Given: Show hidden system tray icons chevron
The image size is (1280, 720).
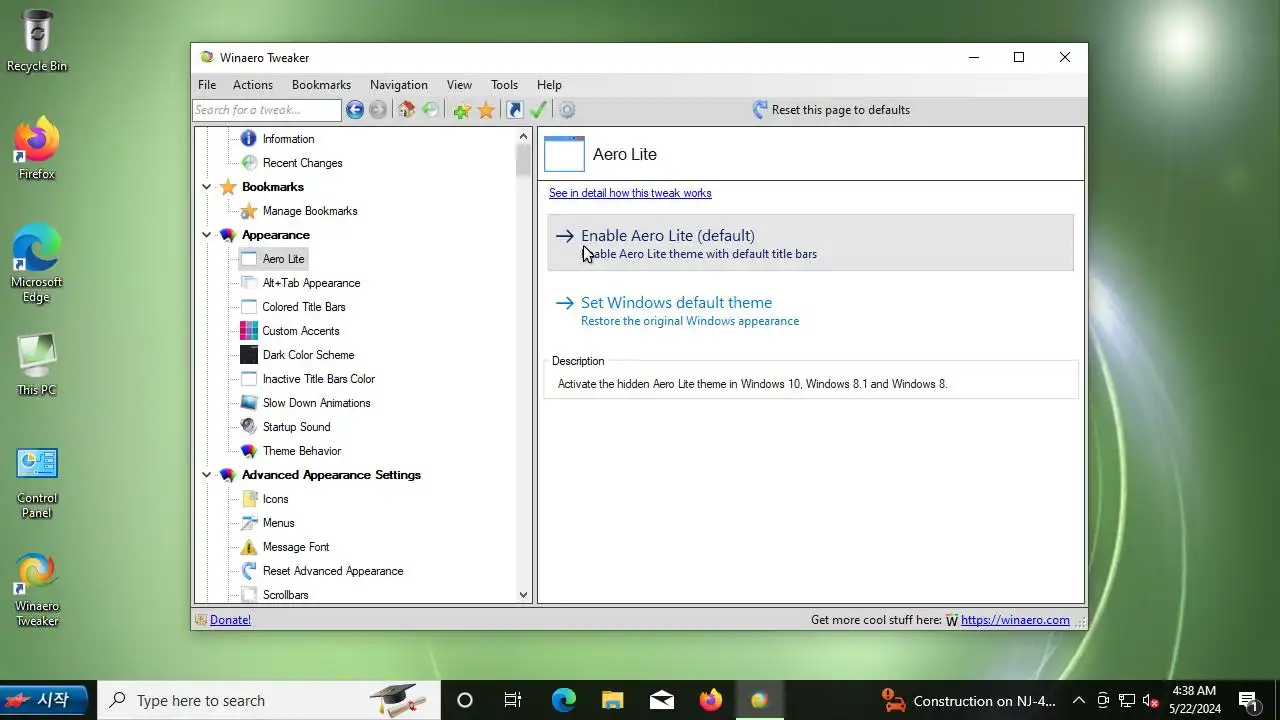Looking at the screenshot, I should [1079, 700].
